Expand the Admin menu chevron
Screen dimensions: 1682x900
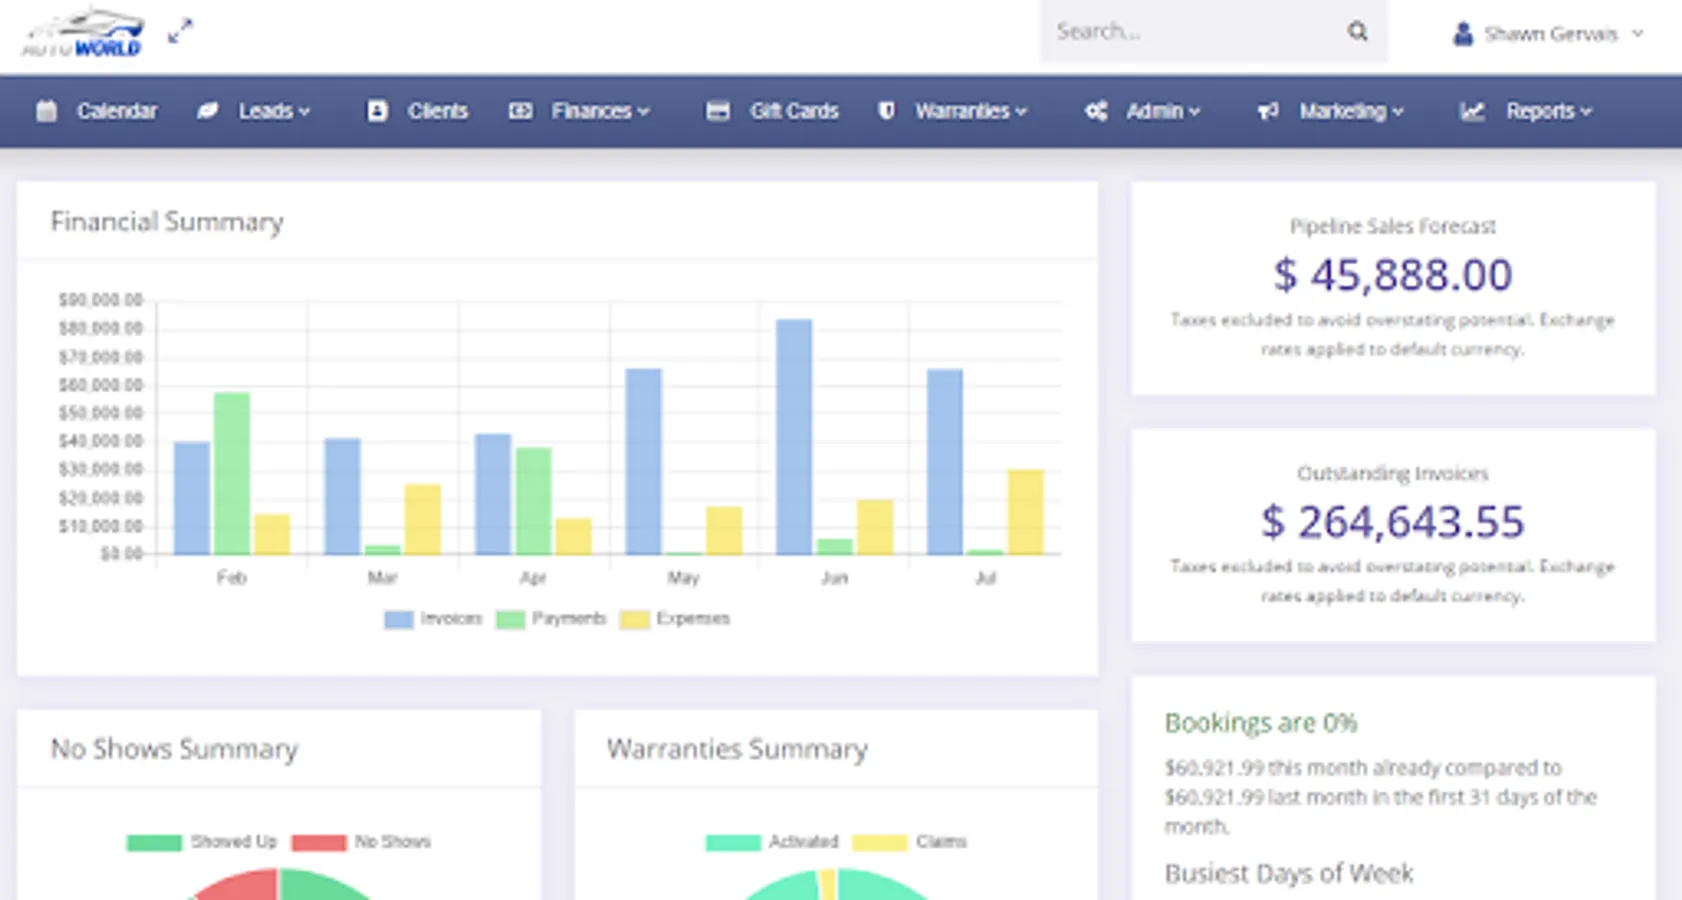point(1194,112)
